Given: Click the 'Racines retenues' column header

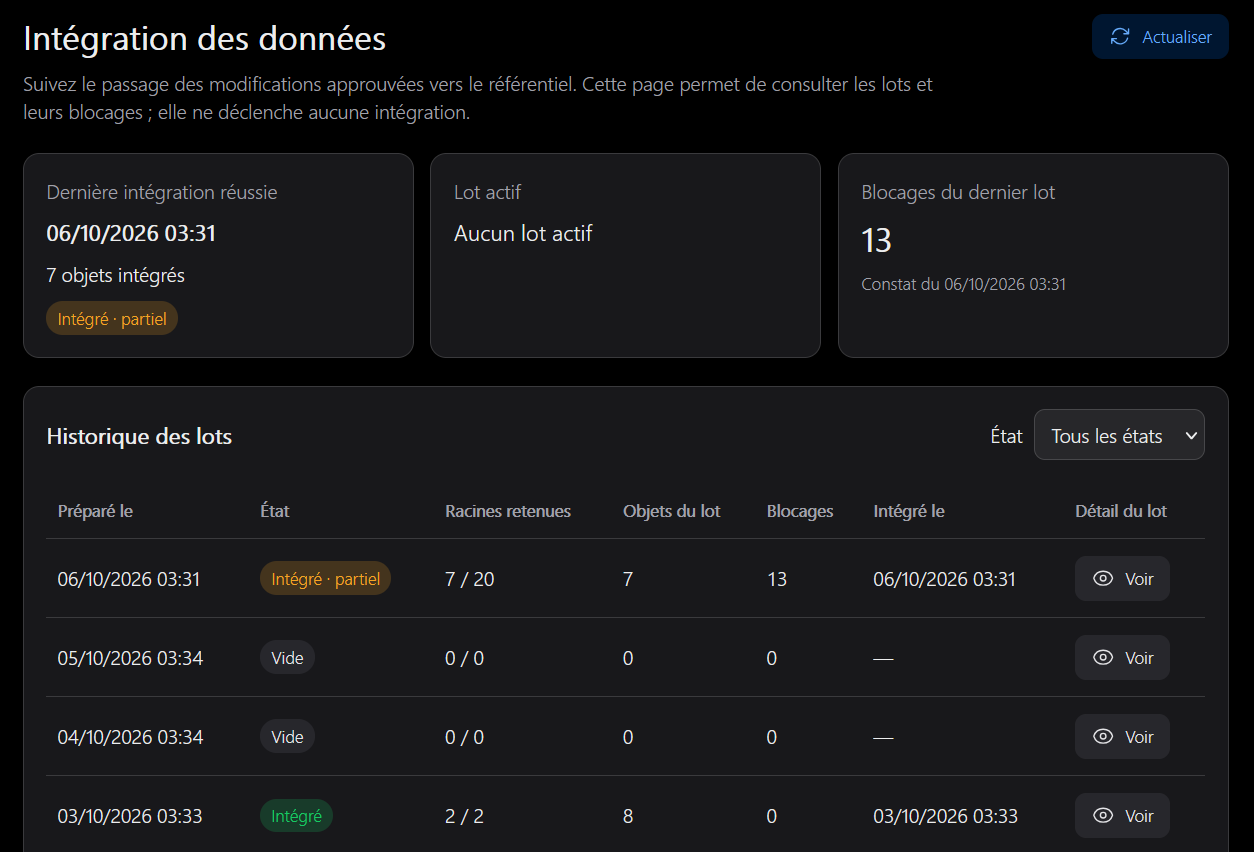Looking at the screenshot, I should coord(508,511).
